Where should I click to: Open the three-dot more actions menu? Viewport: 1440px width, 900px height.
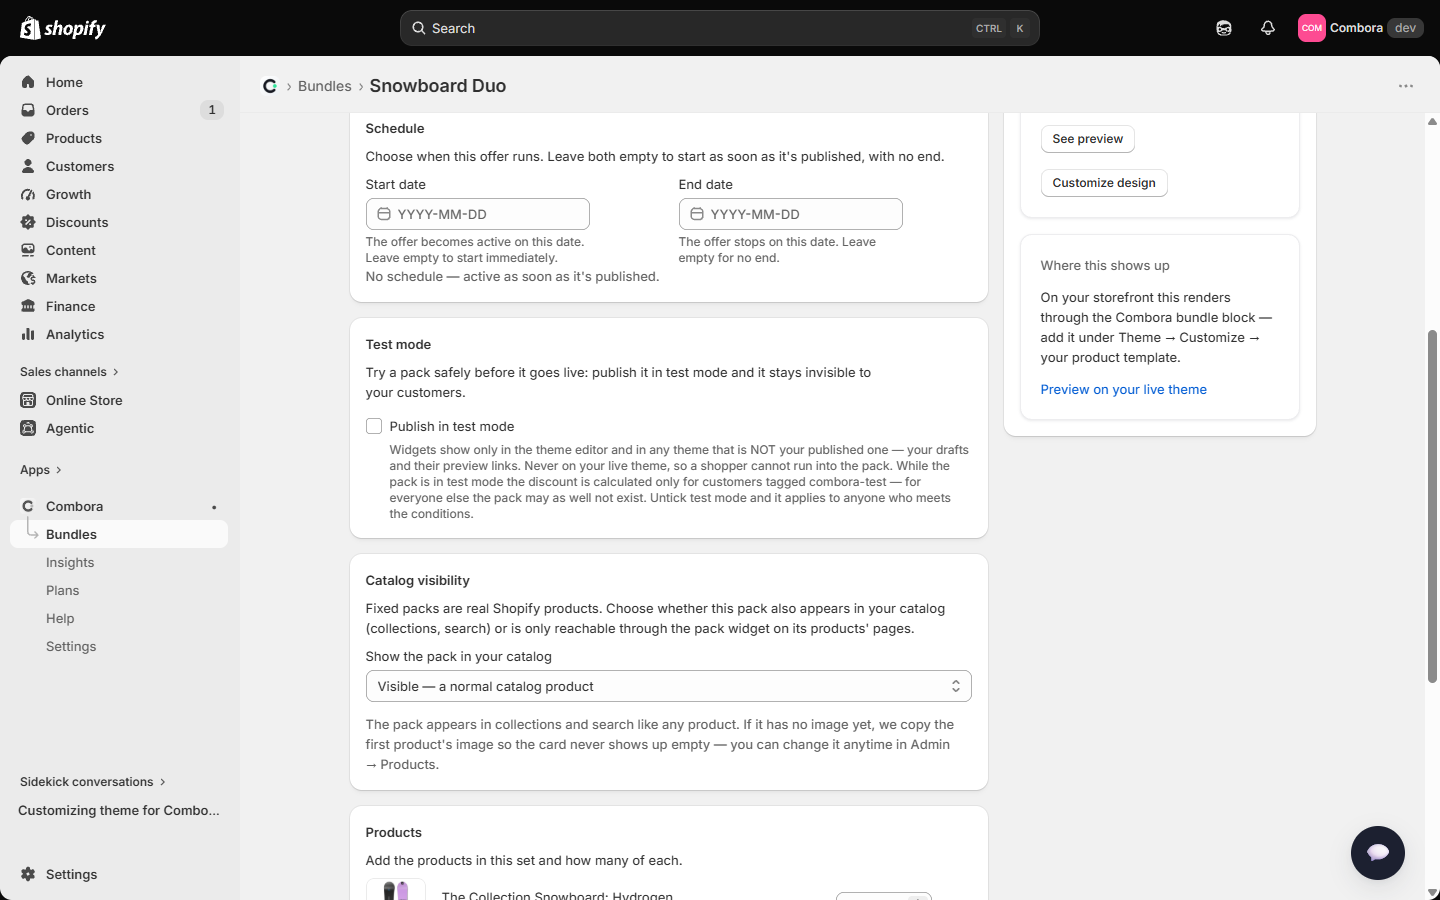(x=1406, y=86)
